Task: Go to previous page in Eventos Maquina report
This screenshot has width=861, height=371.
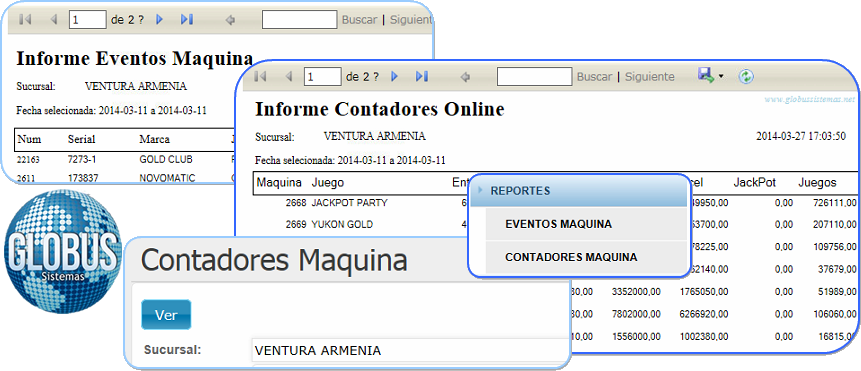Action: click(x=53, y=20)
